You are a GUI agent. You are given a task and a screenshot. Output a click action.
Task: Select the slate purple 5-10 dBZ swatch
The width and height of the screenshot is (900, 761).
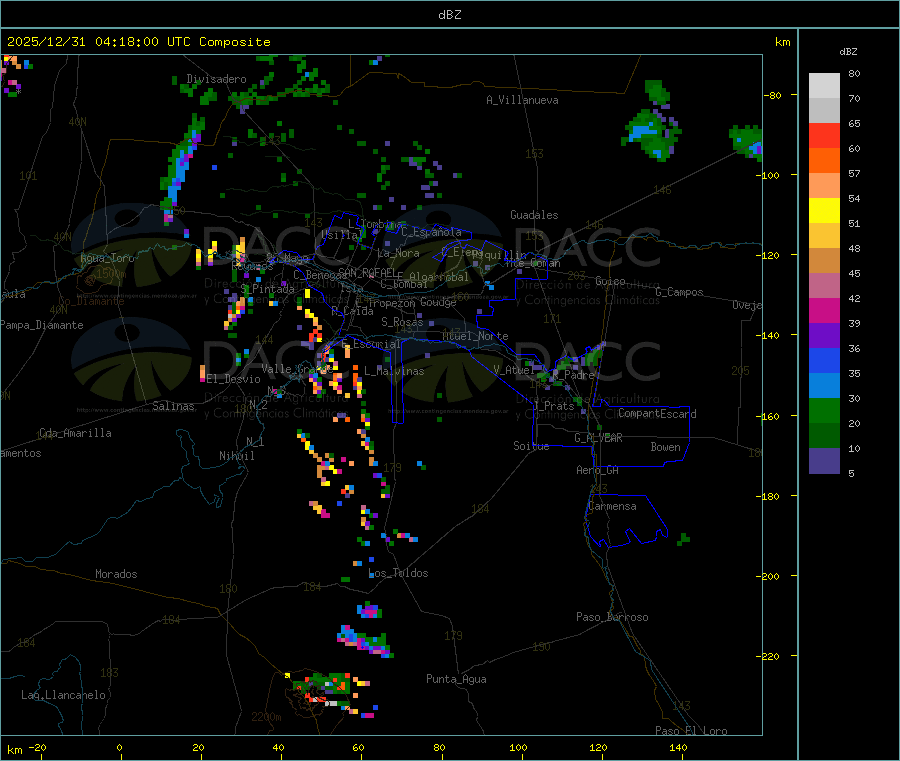(824, 461)
